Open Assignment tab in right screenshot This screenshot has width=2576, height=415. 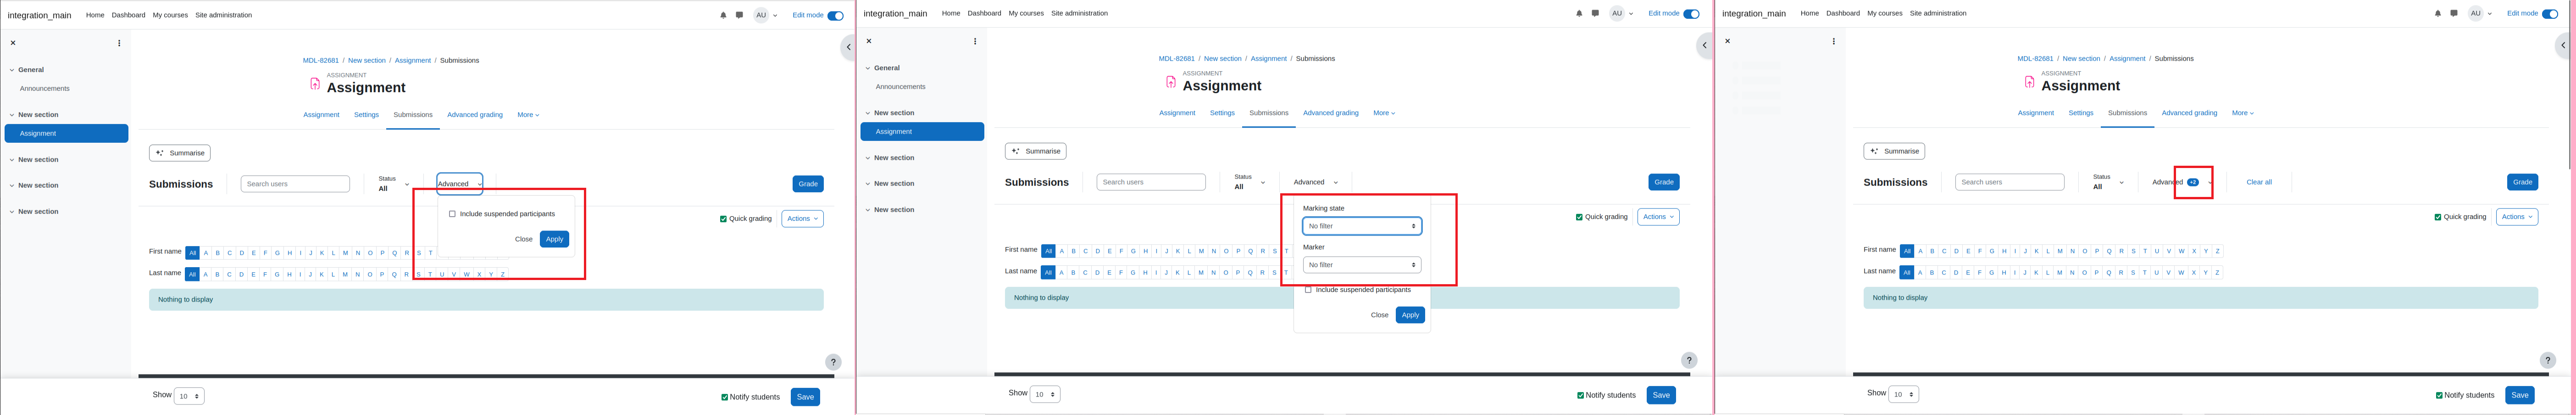pyautogui.click(x=2036, y=113)
